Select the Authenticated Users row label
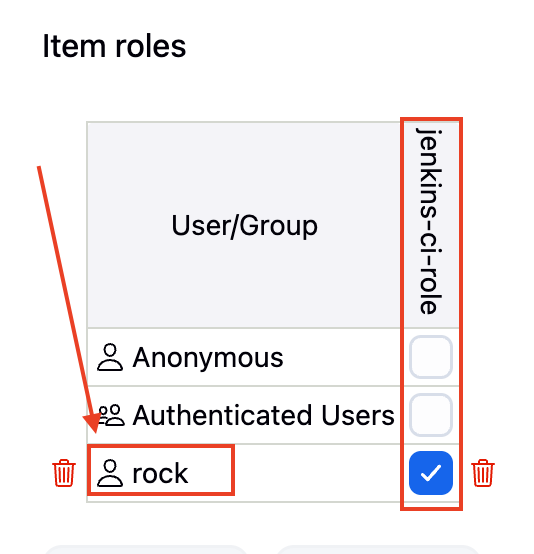This screenshot has height=554, width=534. pos(264,416)
